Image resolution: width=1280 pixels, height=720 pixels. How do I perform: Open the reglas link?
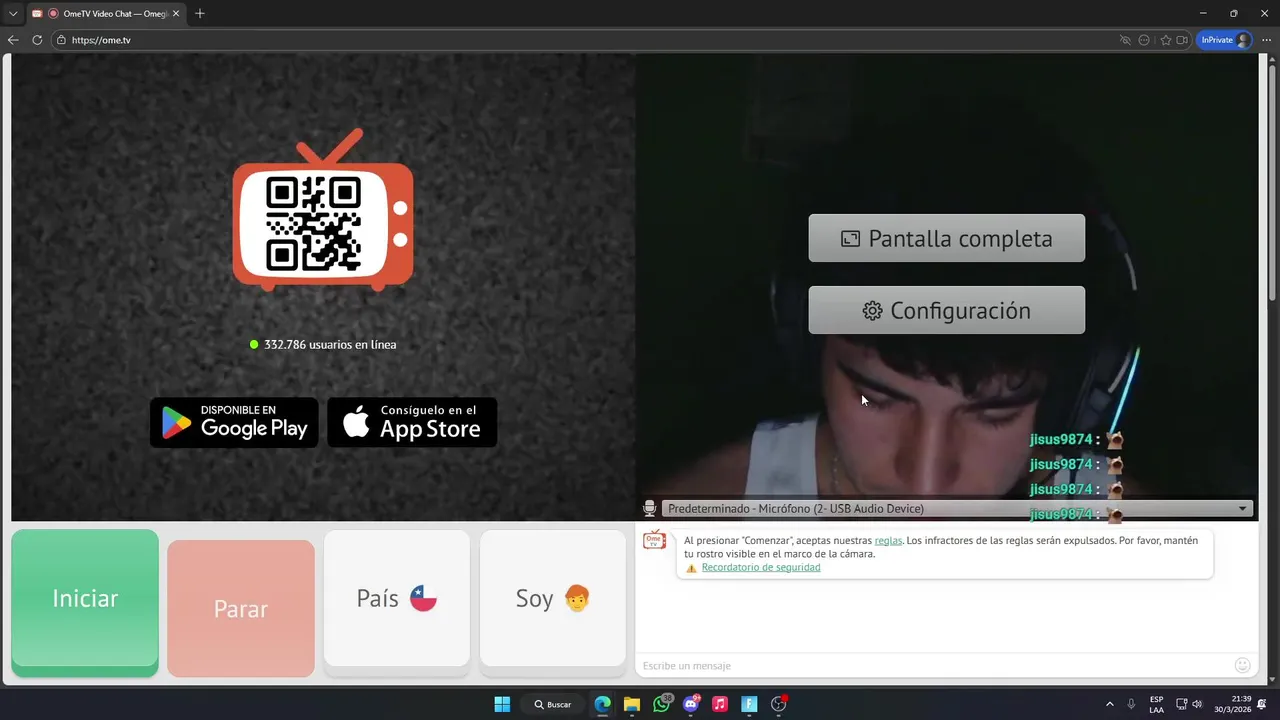click(x=888, y=540)
